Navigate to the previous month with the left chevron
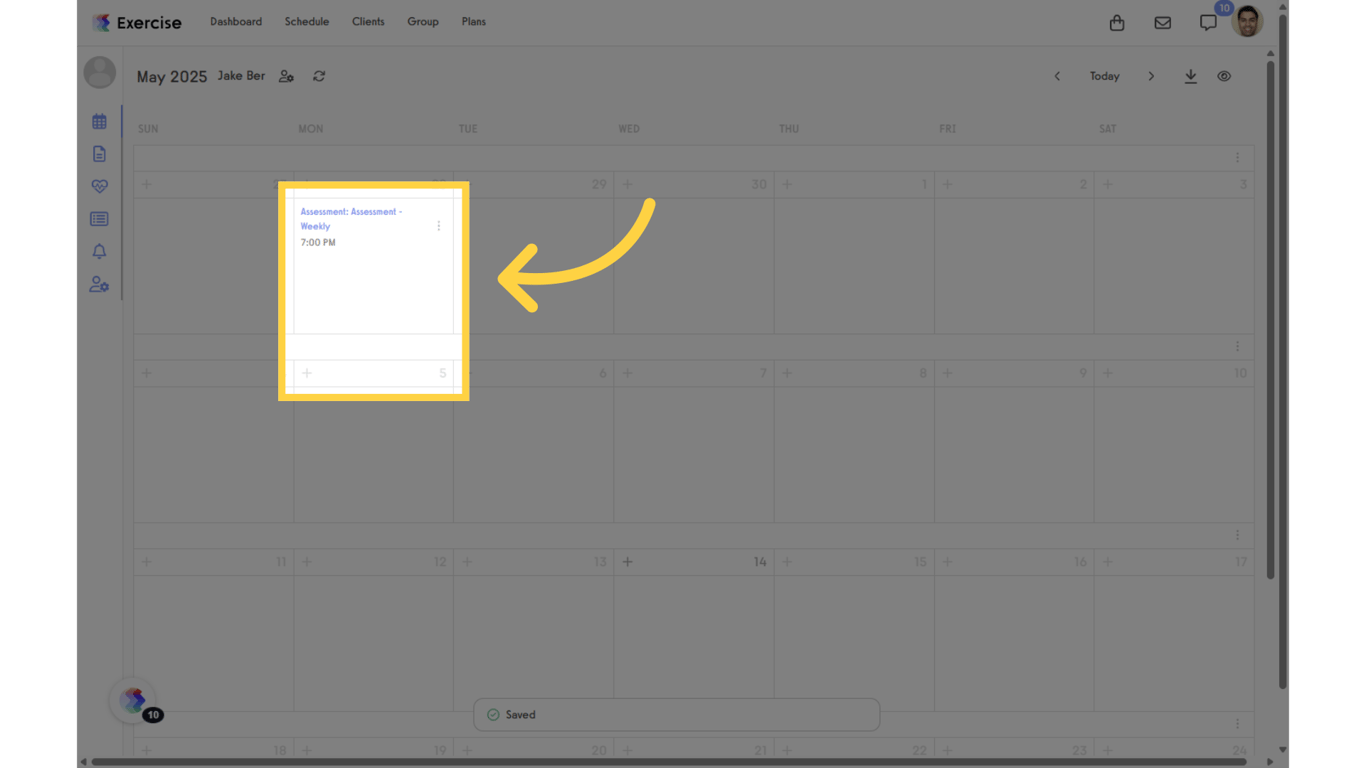 coord(1057,76)
